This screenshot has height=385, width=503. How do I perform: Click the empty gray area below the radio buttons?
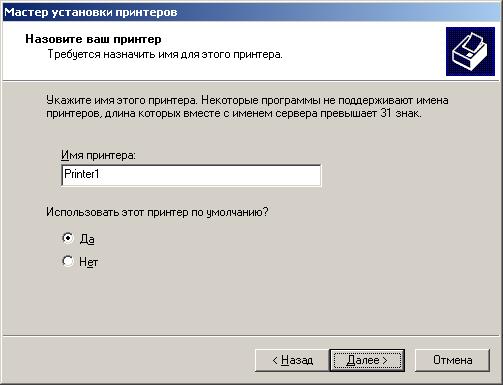coord(250,300)
